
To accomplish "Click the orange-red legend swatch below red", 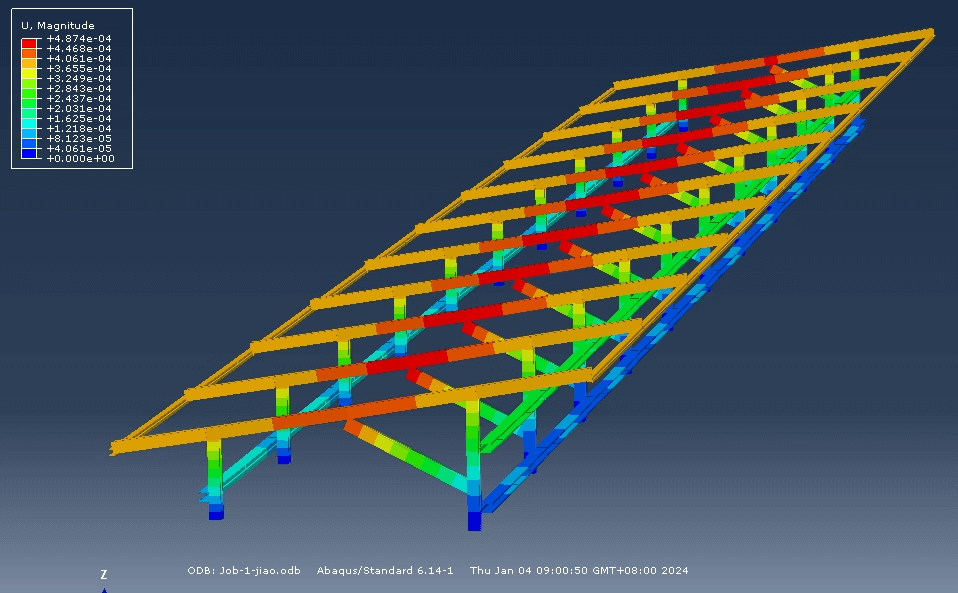I will [30, 53].
